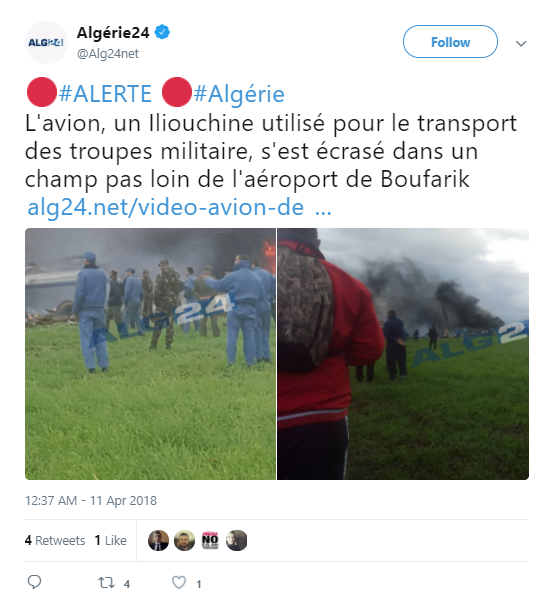Follow the Algérie24 account

(450, 42)
